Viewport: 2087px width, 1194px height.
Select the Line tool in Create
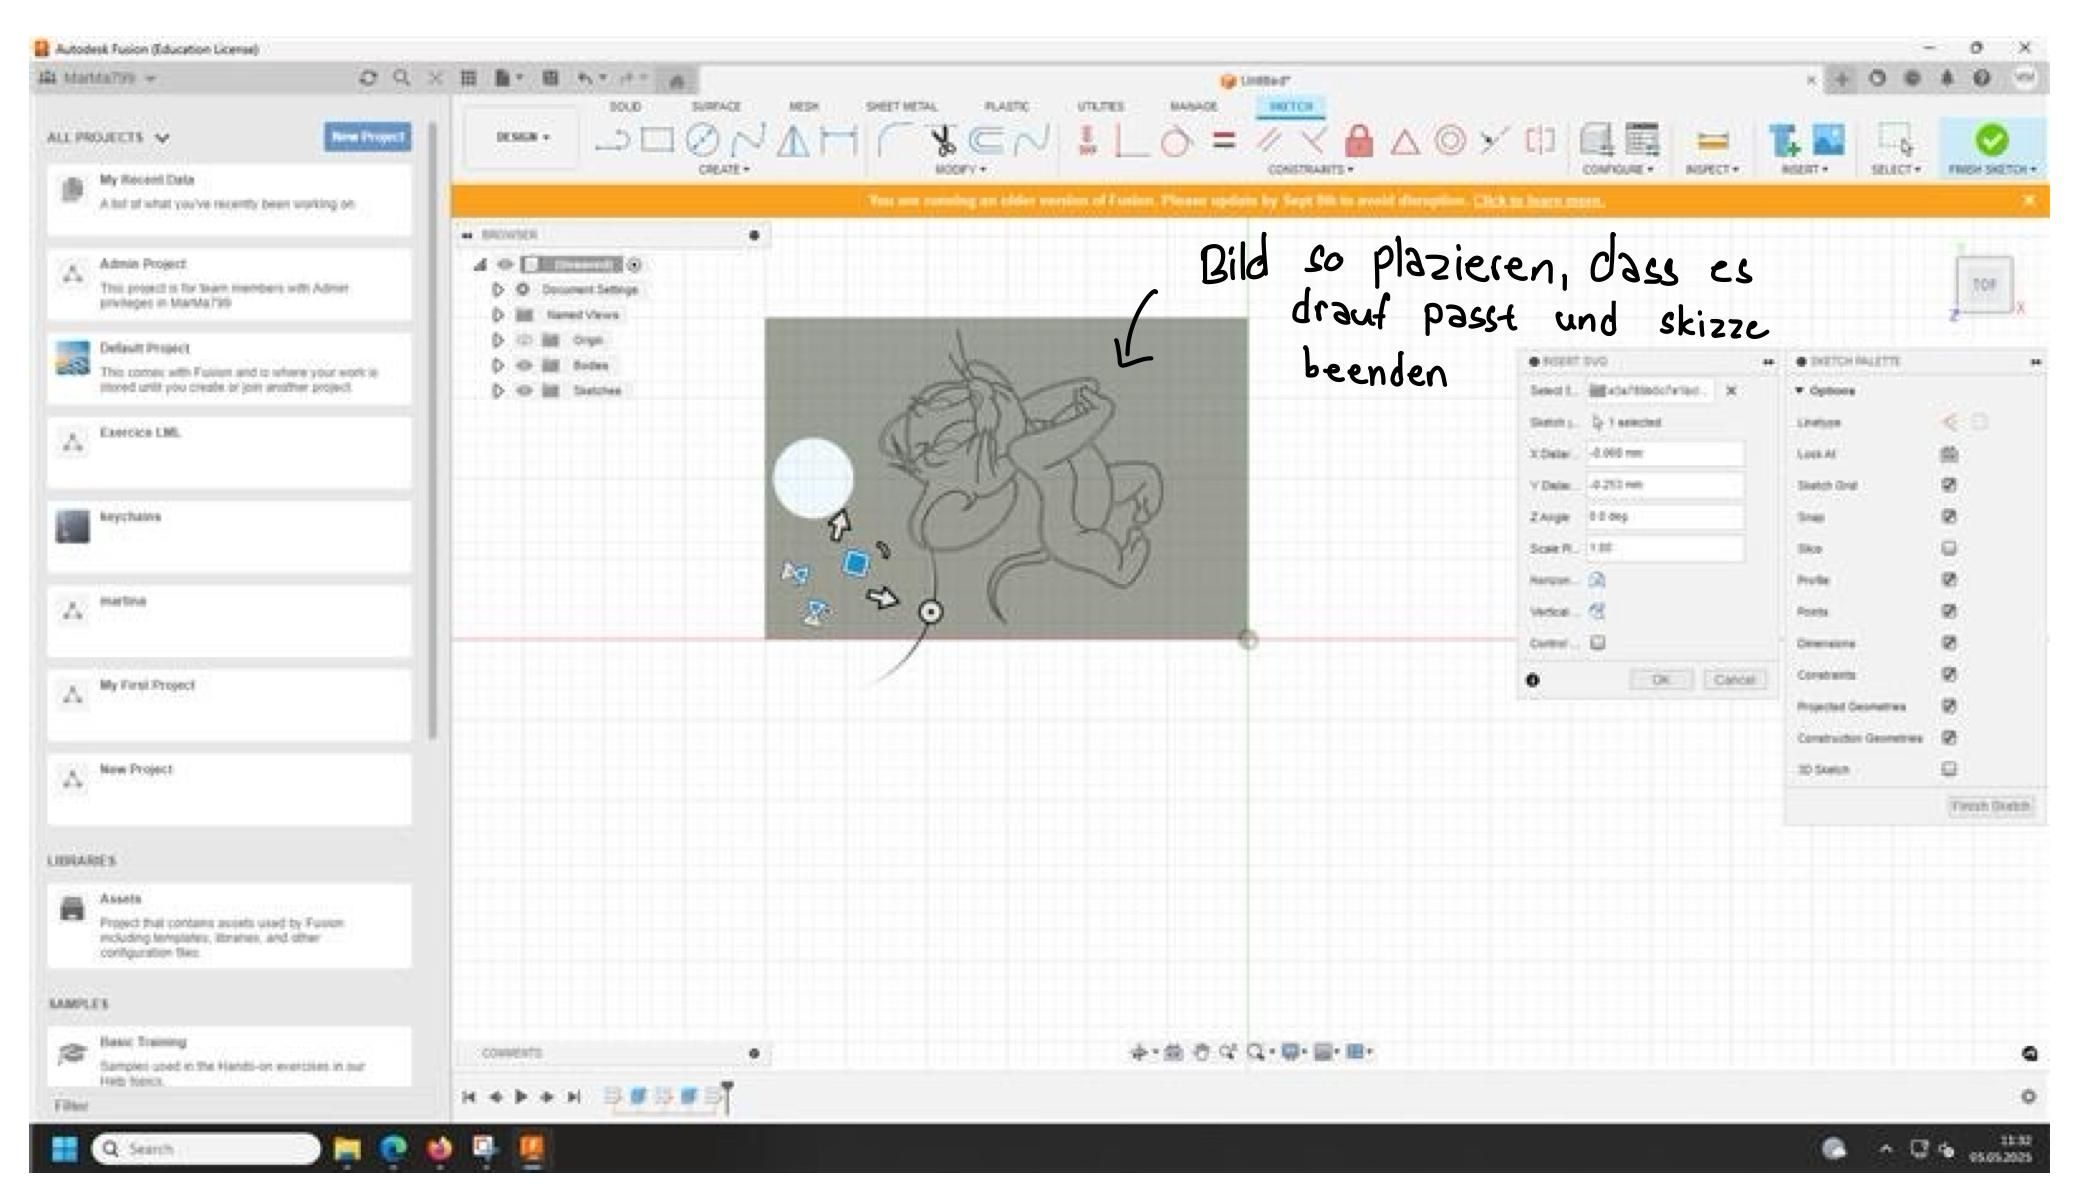[611, 141]
